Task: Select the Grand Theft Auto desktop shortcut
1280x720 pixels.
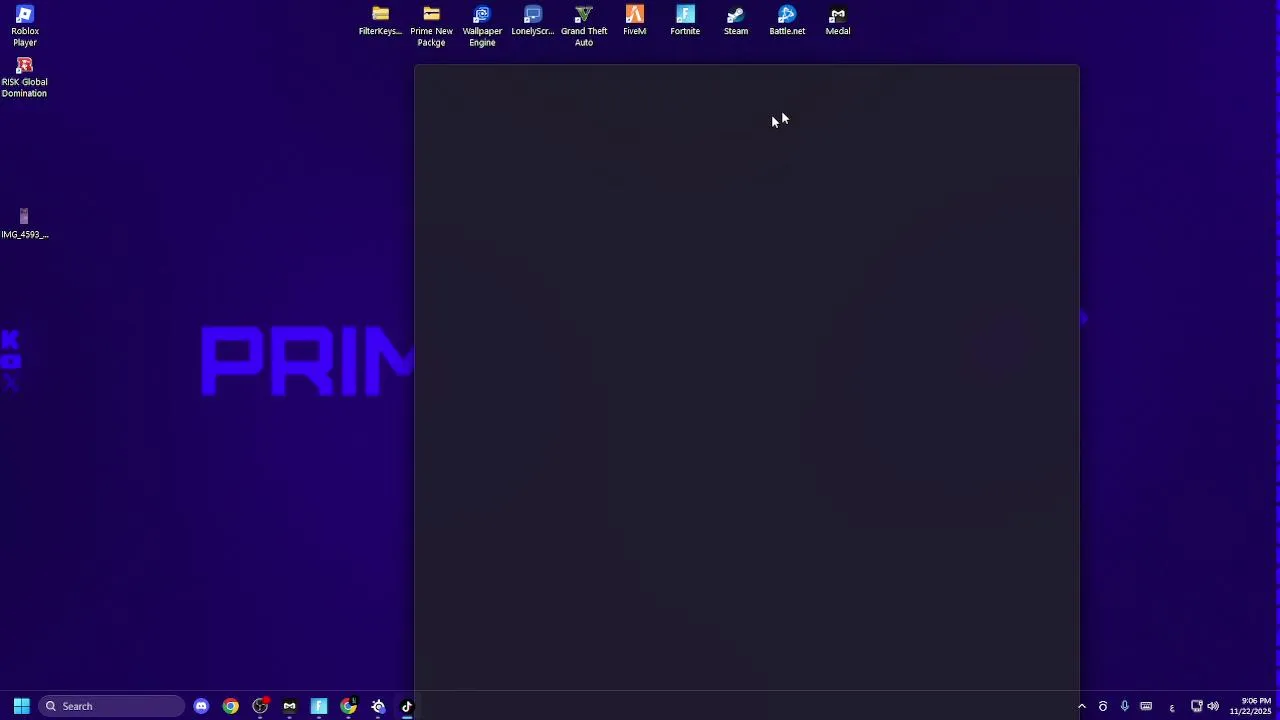Action: 584,26
